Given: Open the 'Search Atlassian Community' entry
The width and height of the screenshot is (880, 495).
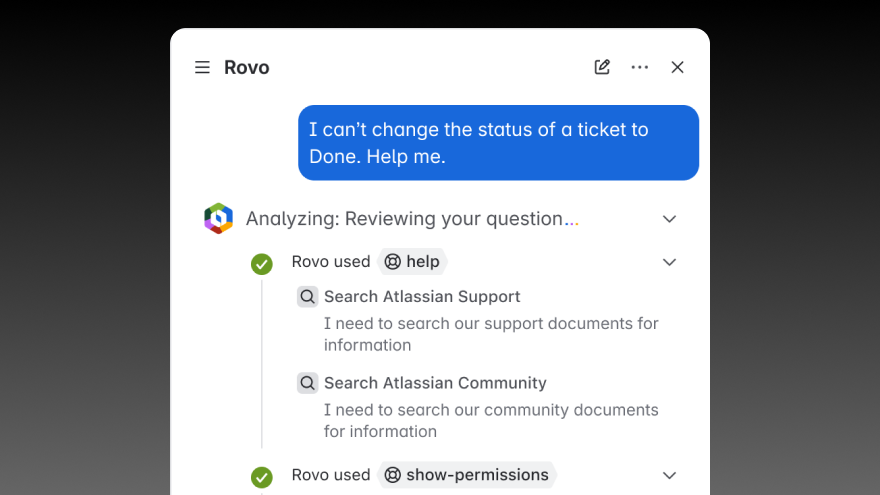Looking at the screenshot, I should coord(435,383).
